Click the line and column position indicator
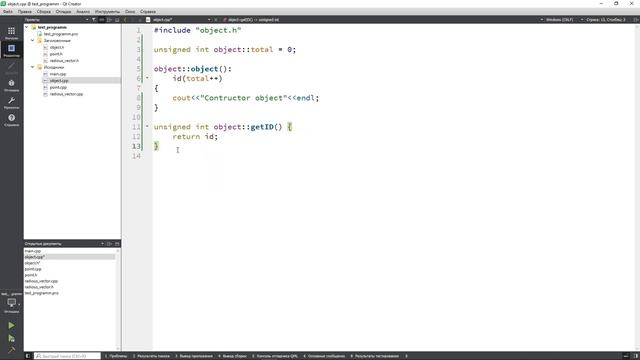Image resolution: width=640 pixels, height=360 pixels. pos(606,20)
